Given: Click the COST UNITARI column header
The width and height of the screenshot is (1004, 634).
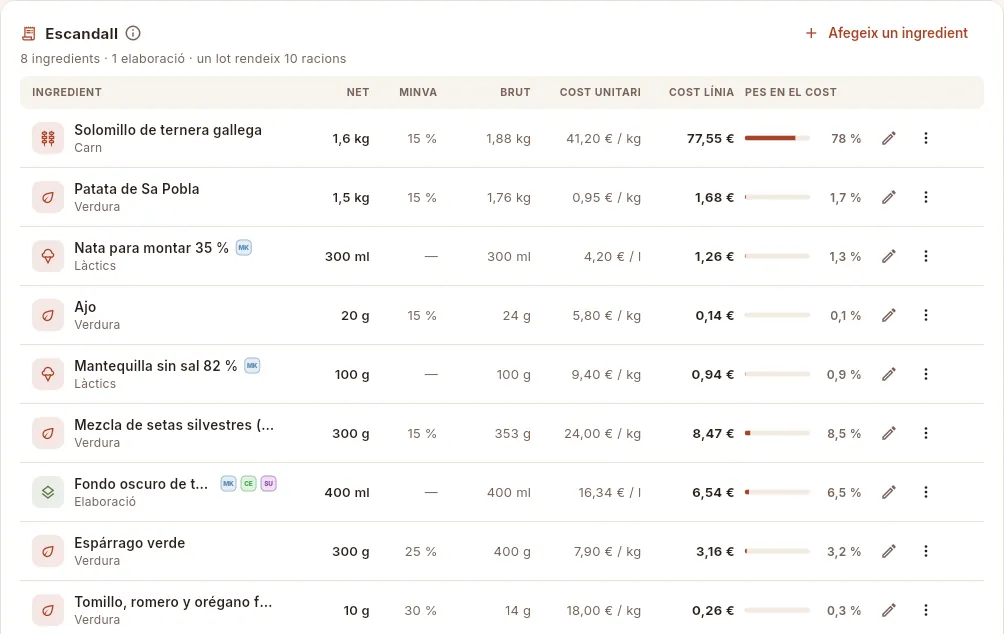Looking at the screenshot, I should 600,92.
